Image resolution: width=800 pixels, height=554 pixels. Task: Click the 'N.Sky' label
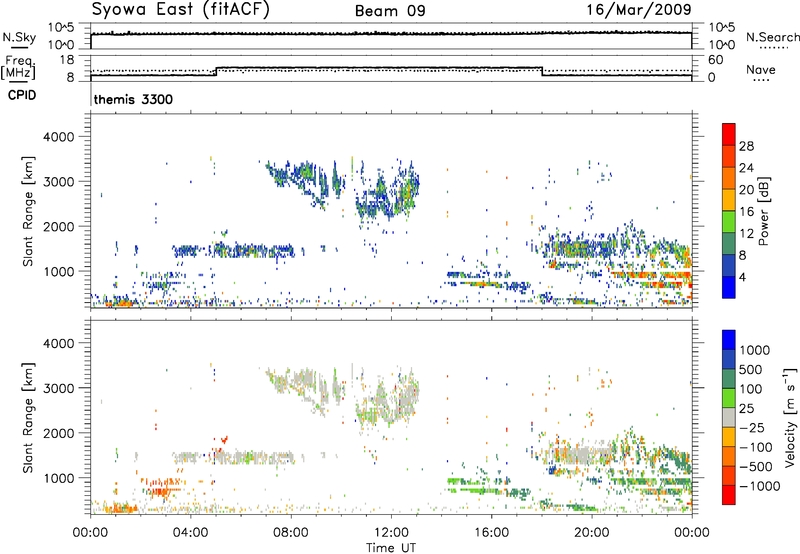(19, 37)
